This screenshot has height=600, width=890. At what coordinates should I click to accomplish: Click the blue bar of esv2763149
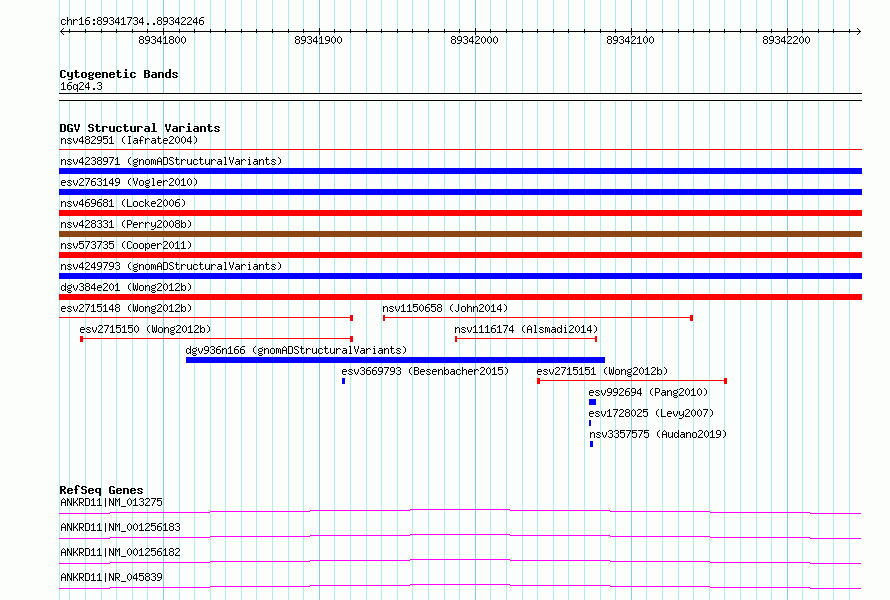pos(460,192)
